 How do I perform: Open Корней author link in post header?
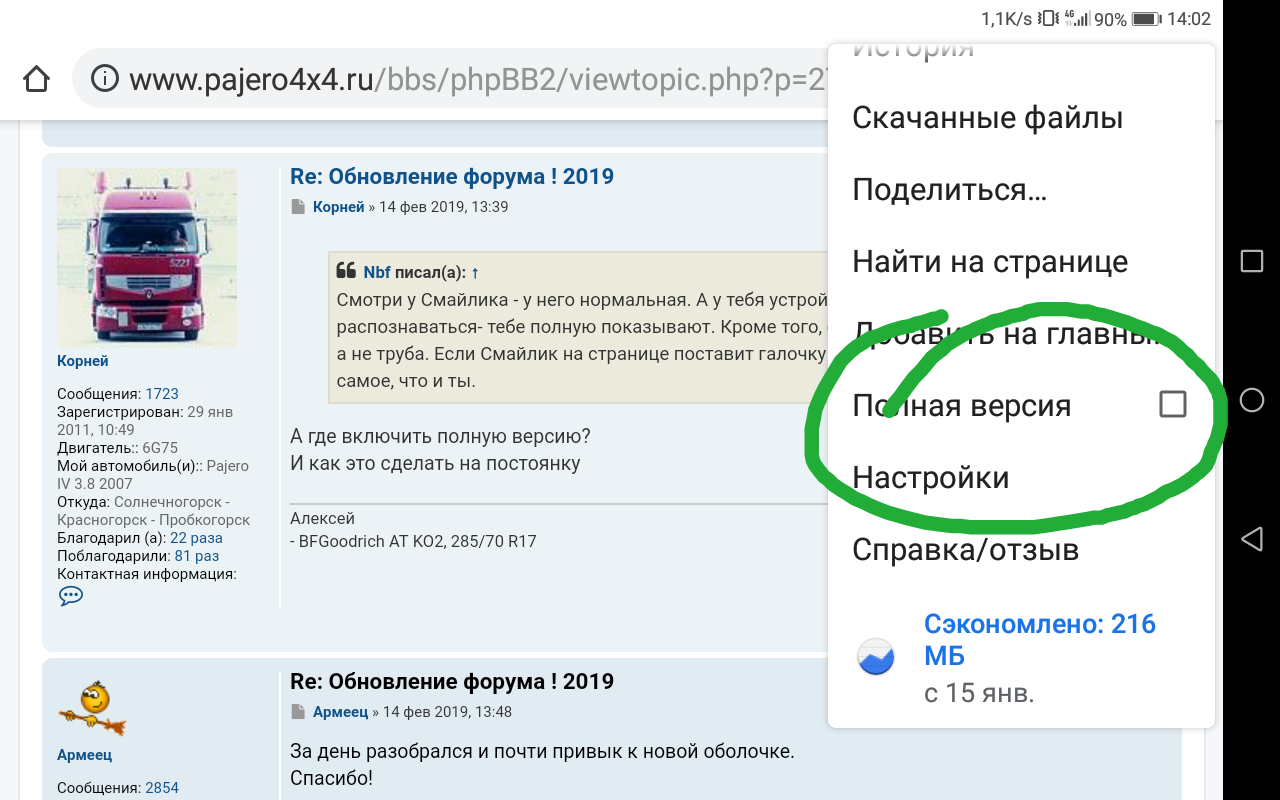pos(338,207)
